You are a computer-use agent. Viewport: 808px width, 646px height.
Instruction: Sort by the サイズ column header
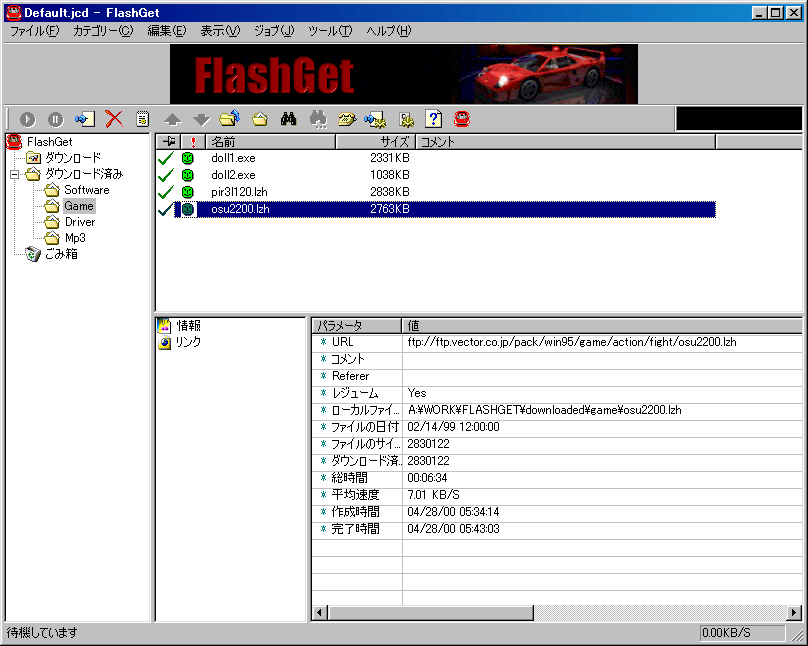pyautogui.click(x=376, y=142)
